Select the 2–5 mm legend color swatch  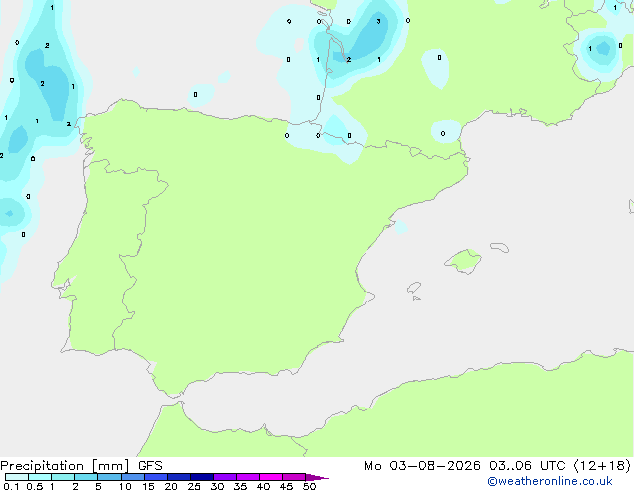86,477
